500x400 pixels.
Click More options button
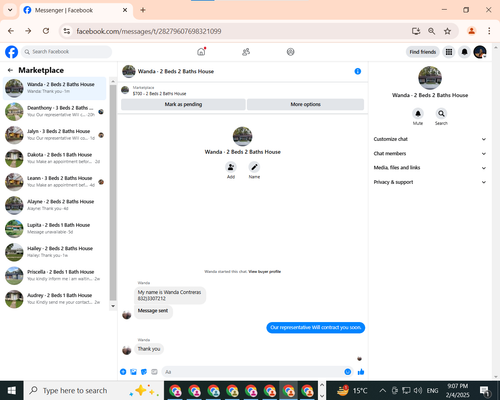pyautogui.click(x=305, y=104)
